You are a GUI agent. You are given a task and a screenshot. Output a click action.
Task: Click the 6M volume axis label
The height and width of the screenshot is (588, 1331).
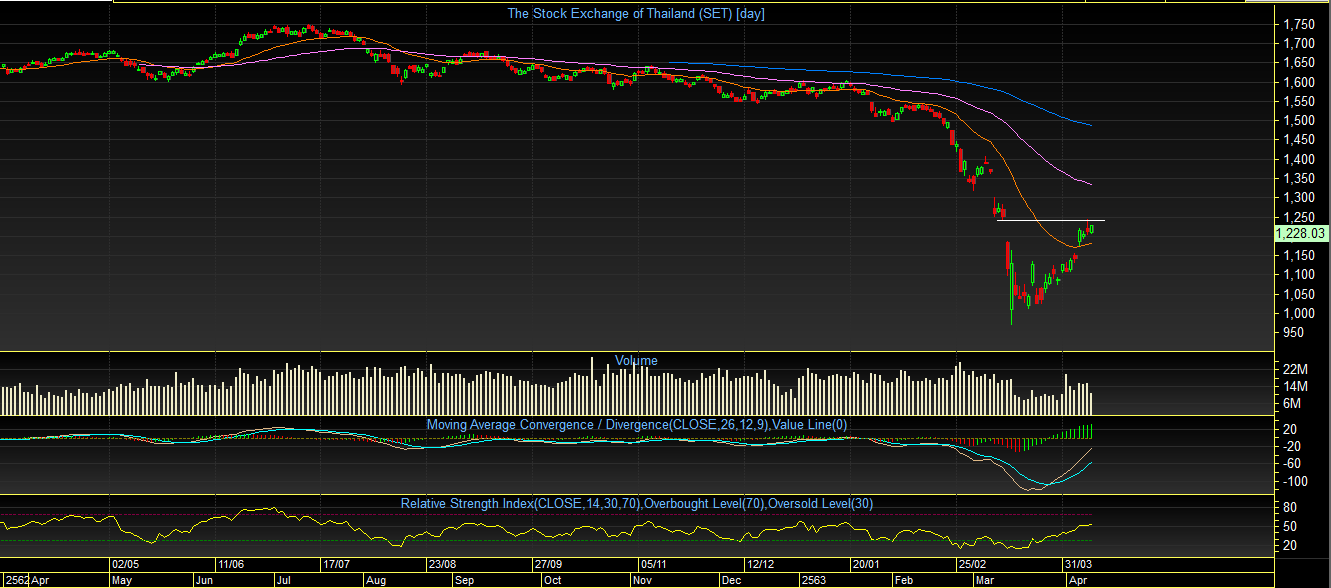[x=1291, y=404]
